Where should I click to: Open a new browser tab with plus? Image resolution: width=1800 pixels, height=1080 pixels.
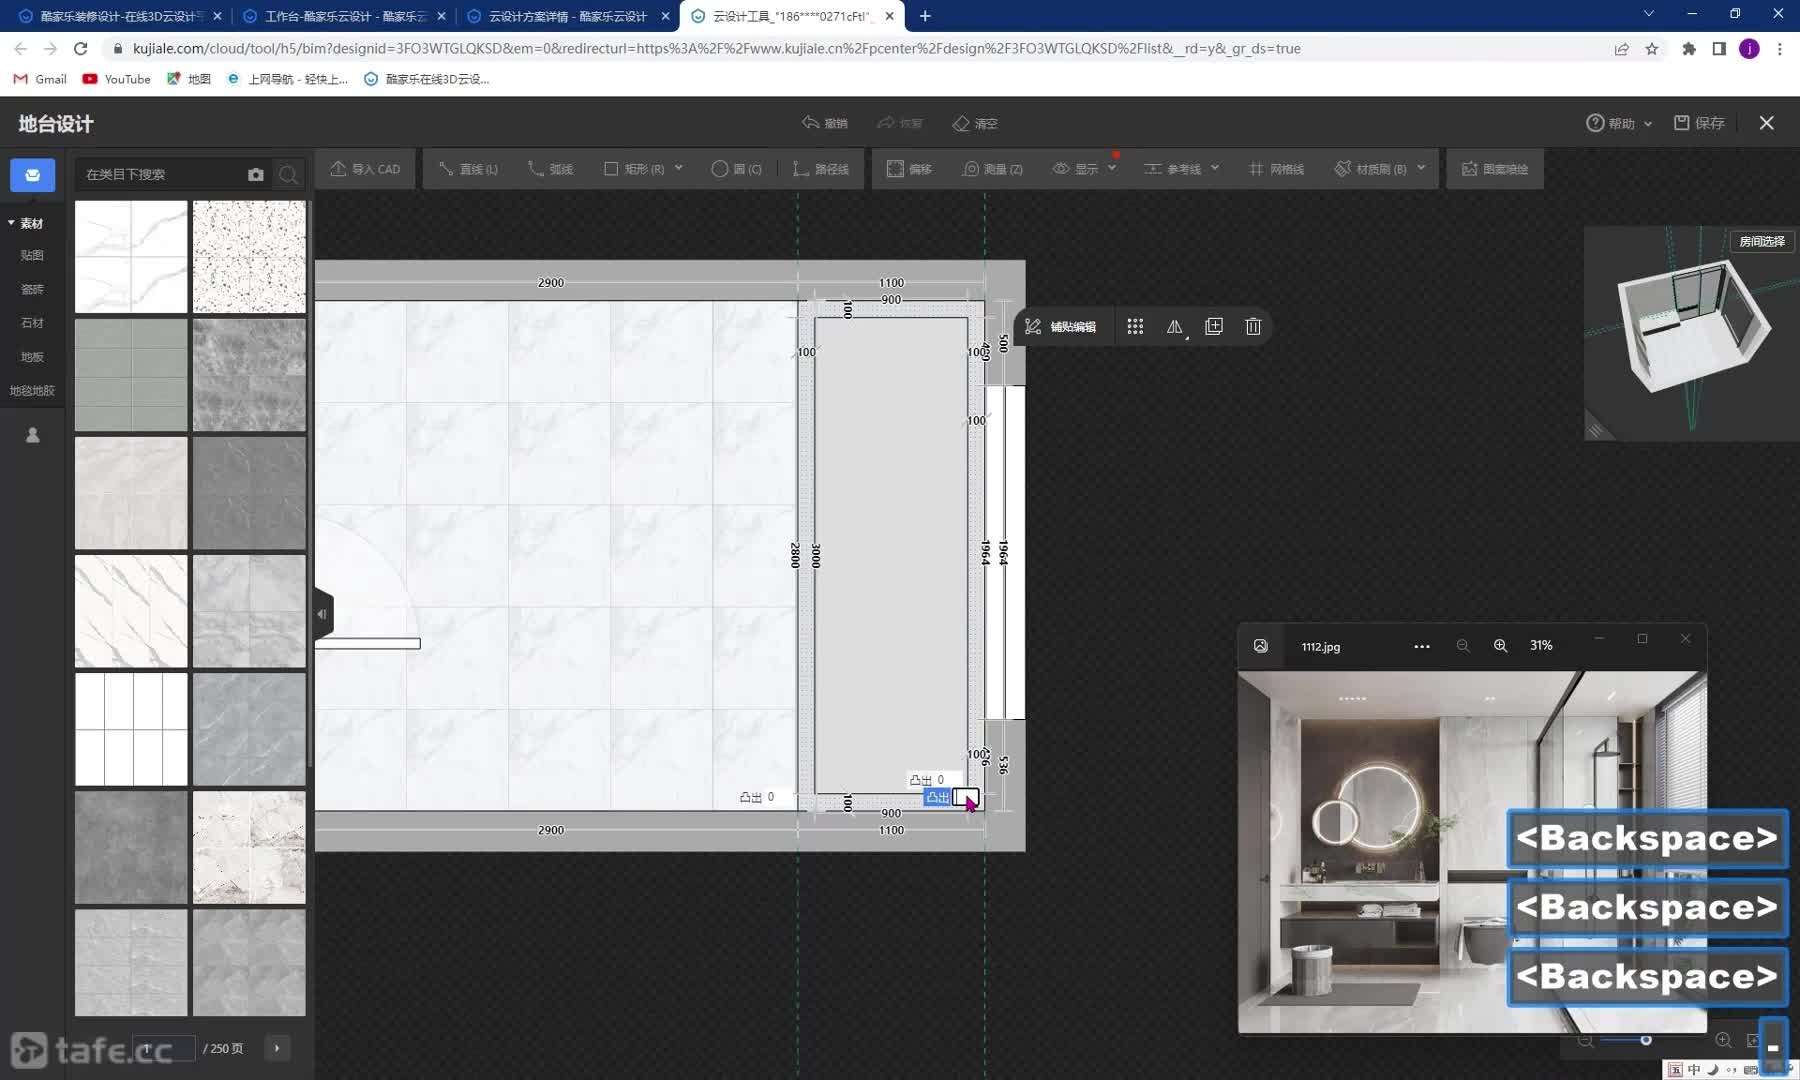pyautogui.click(x=925, y=16)
